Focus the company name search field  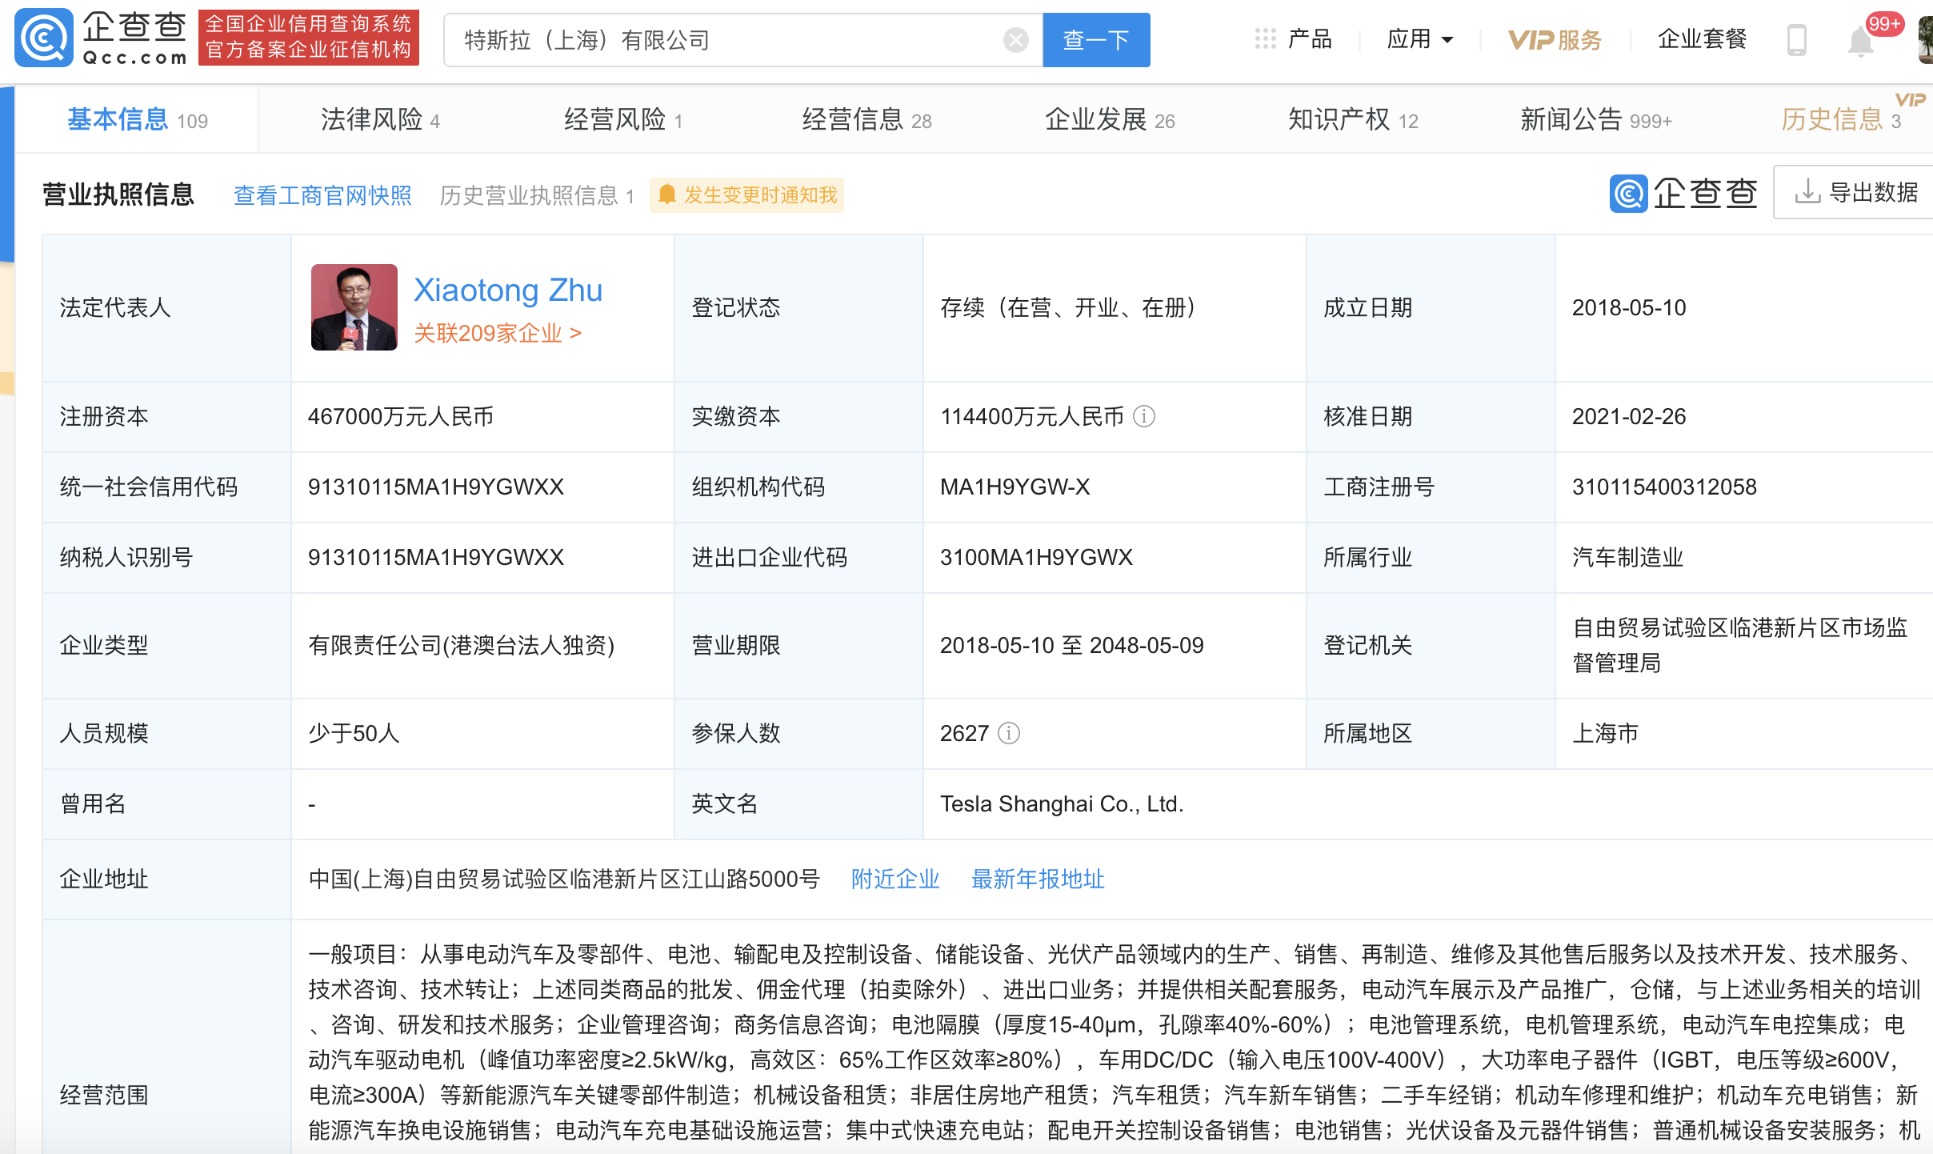(x=725, y=40)
